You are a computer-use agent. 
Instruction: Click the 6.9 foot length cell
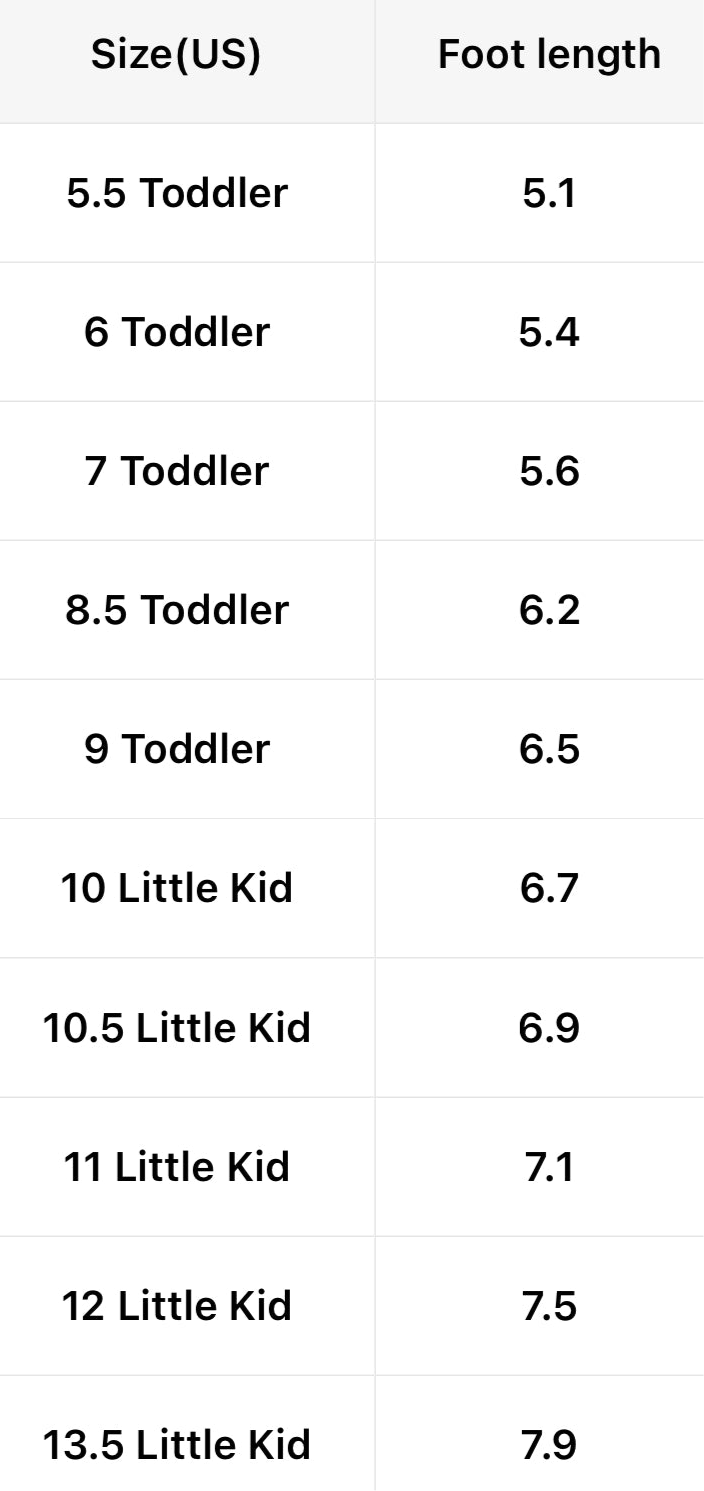pos(549,1028)
